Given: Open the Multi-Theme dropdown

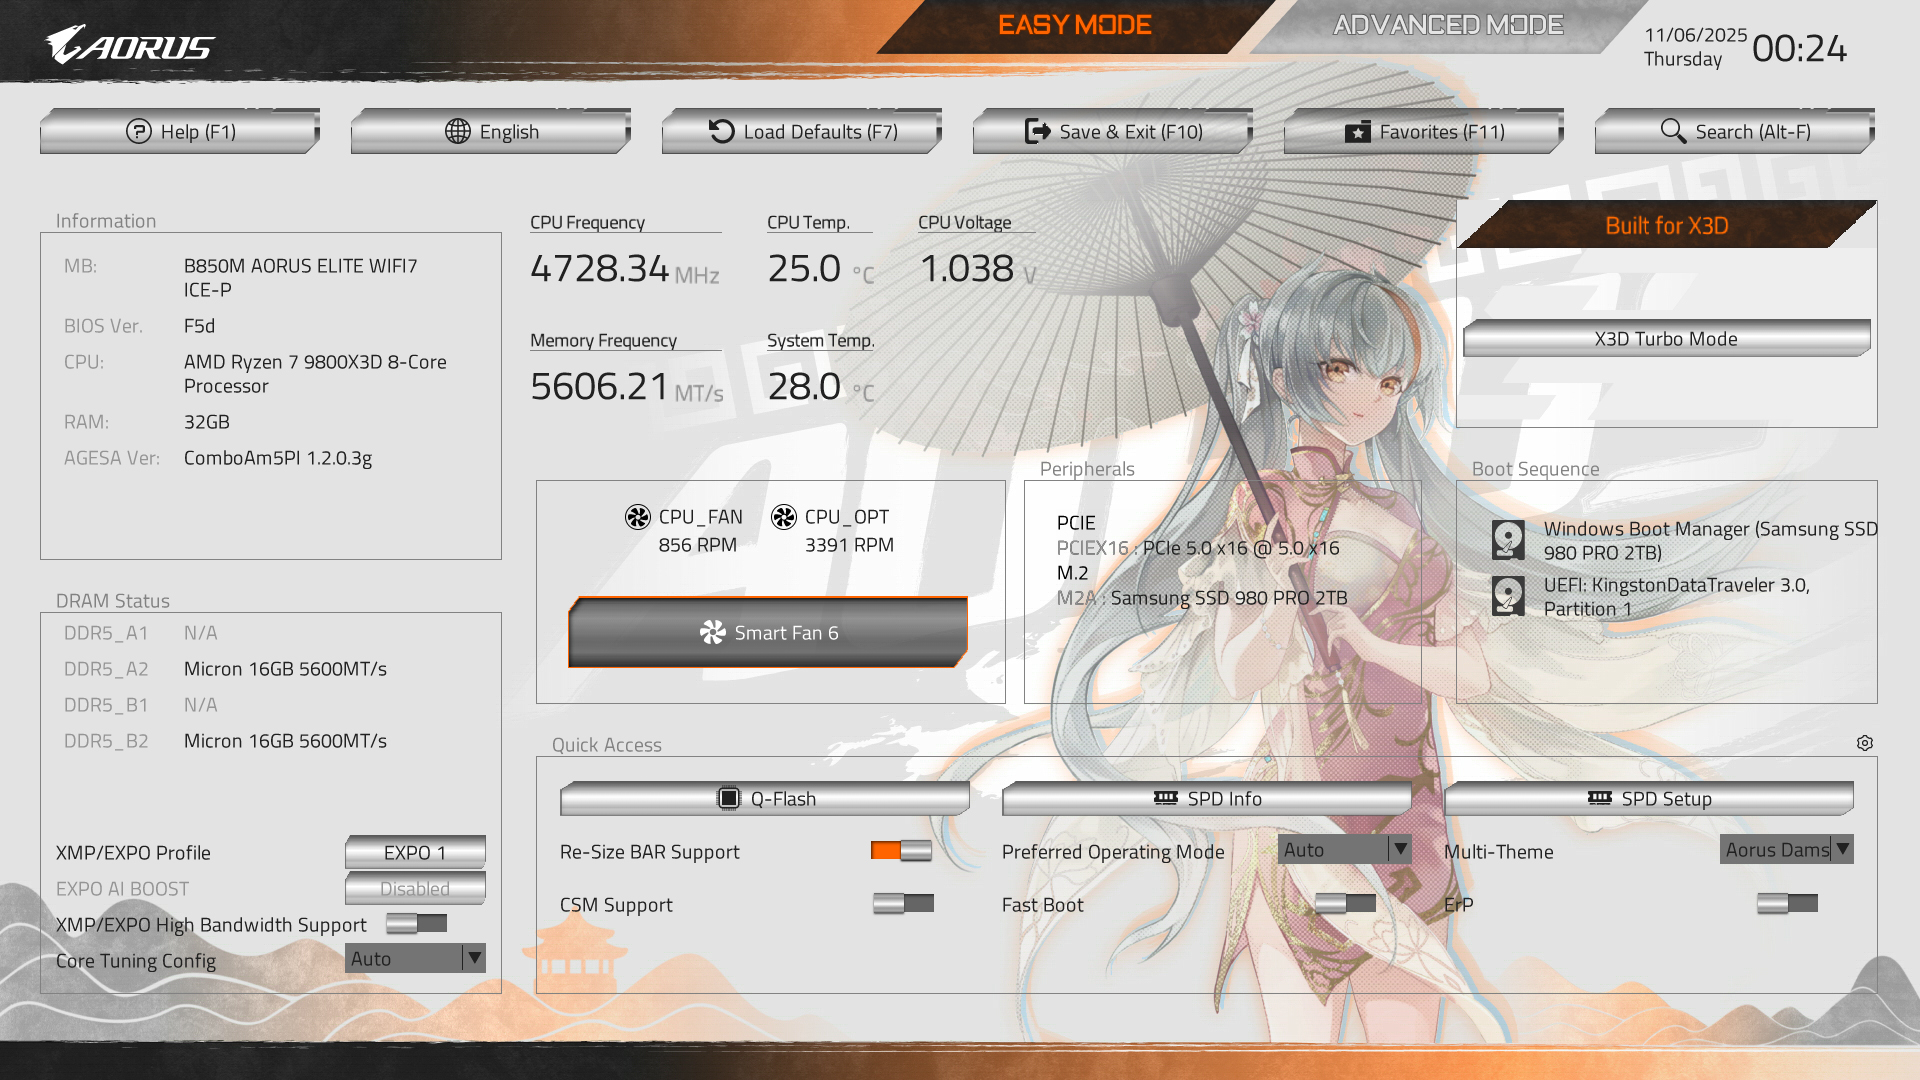Looking at the screenshot, I should tap(1786, 850).
